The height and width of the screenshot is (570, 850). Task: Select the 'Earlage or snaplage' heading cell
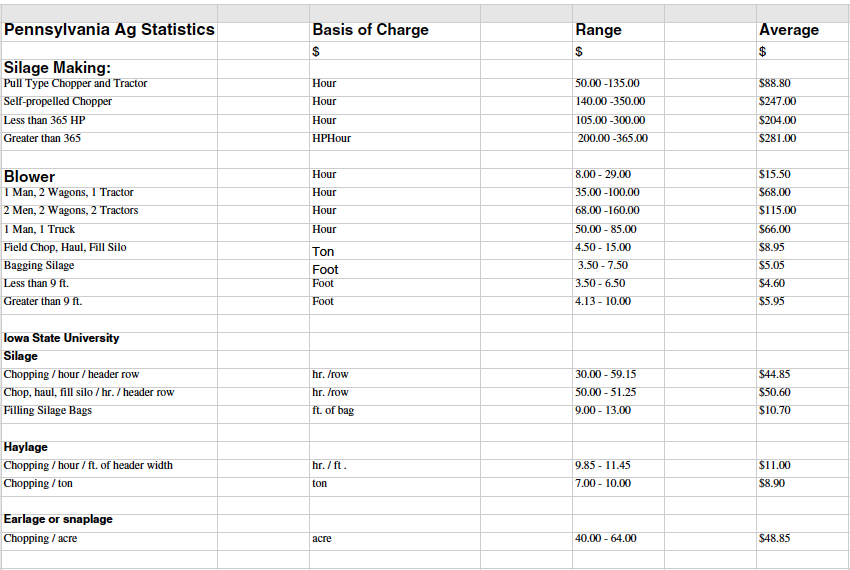(58, 520)
